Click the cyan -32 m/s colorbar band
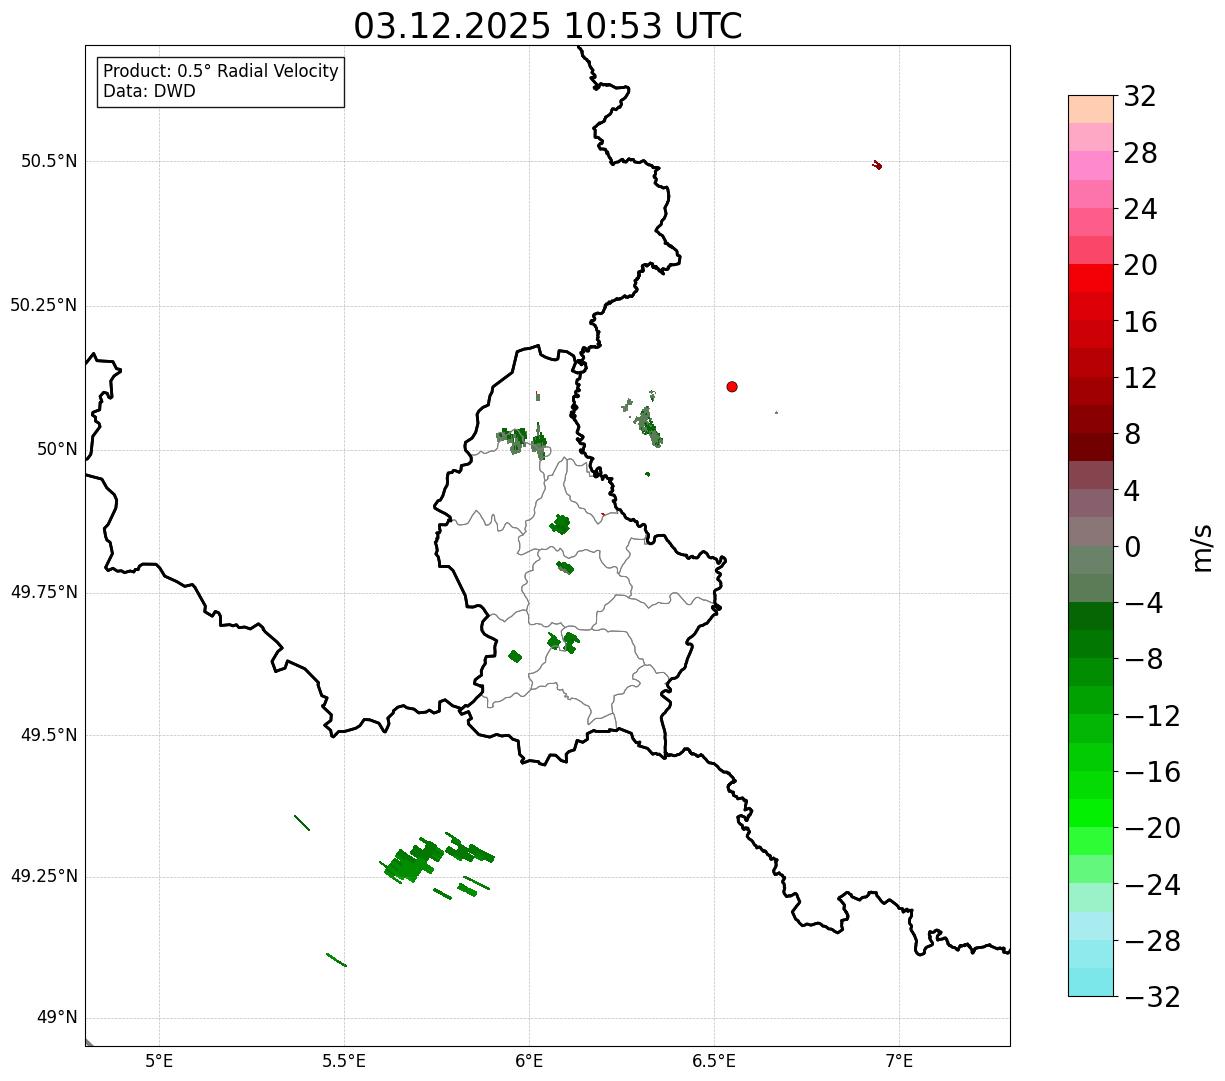The width and height of the screenshot is (1225, 1081). click(x=1090, y=982)
